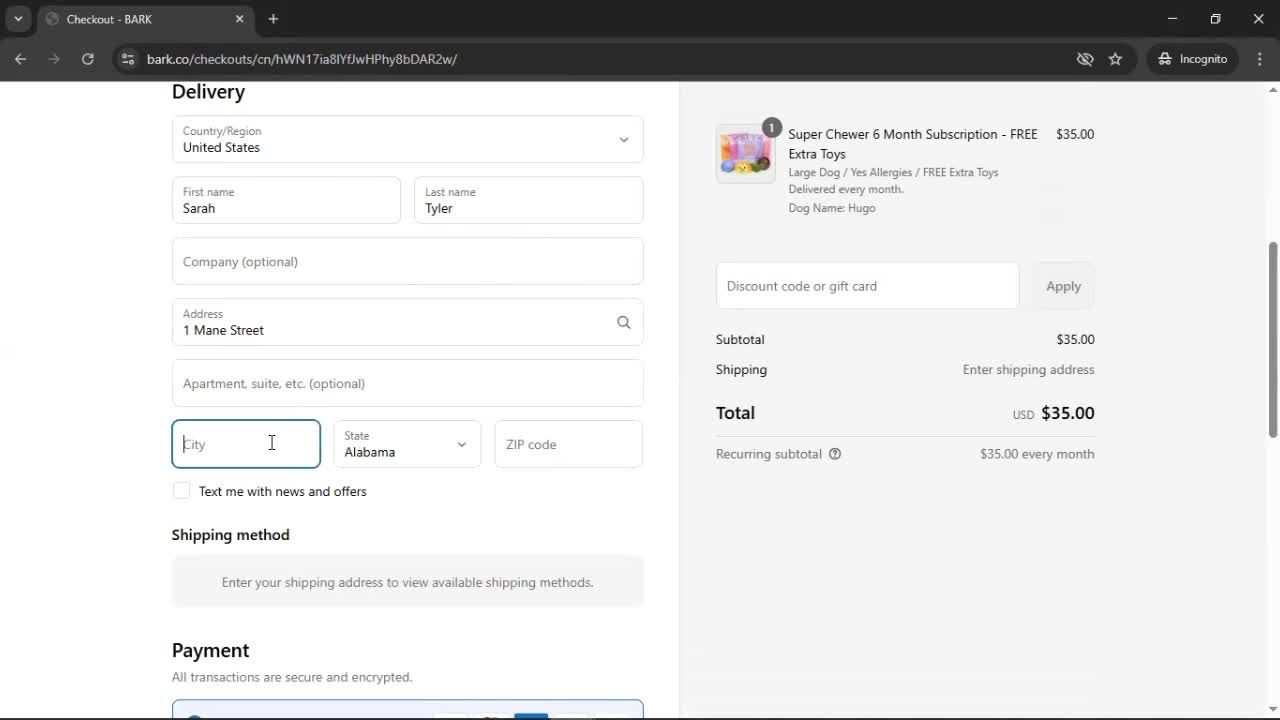The height and width of the screenshot is (720, 1280).
Task: Open the tab search dropdown arrow
Action: [x=18, y=19]
